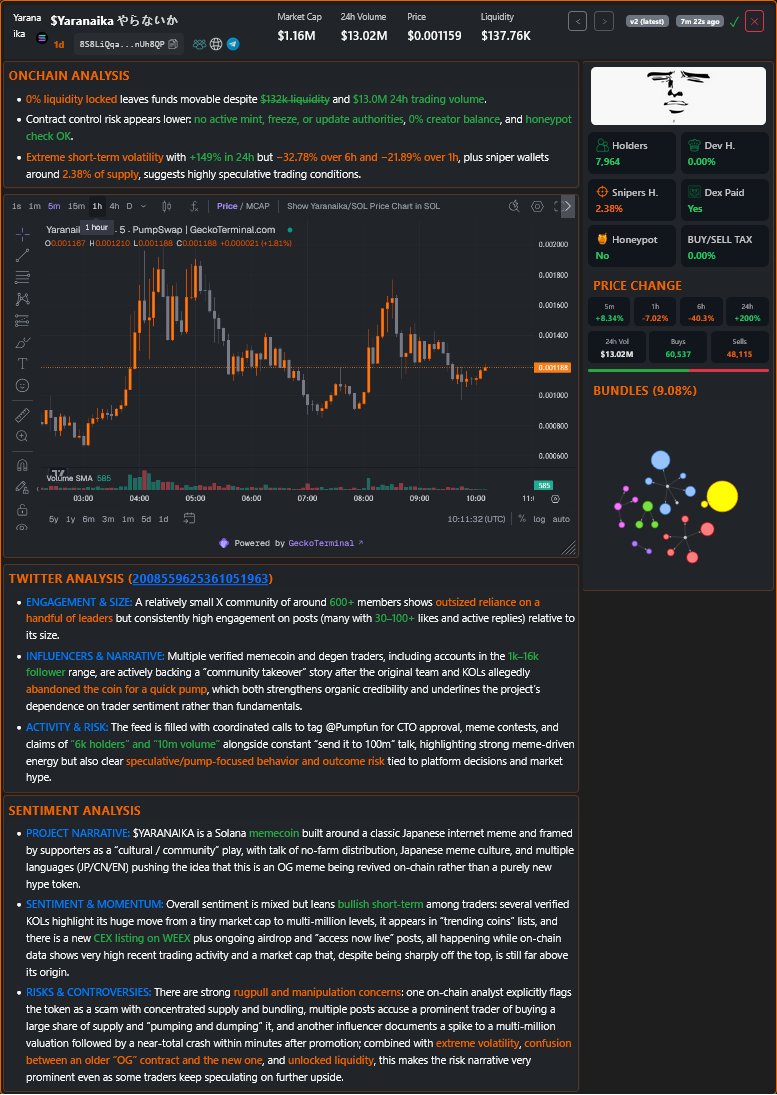The height and width of the screenshot is (1095, 777).
Task: Open the GeckoTerminal link below chart
Action: (x=326, y=543)
